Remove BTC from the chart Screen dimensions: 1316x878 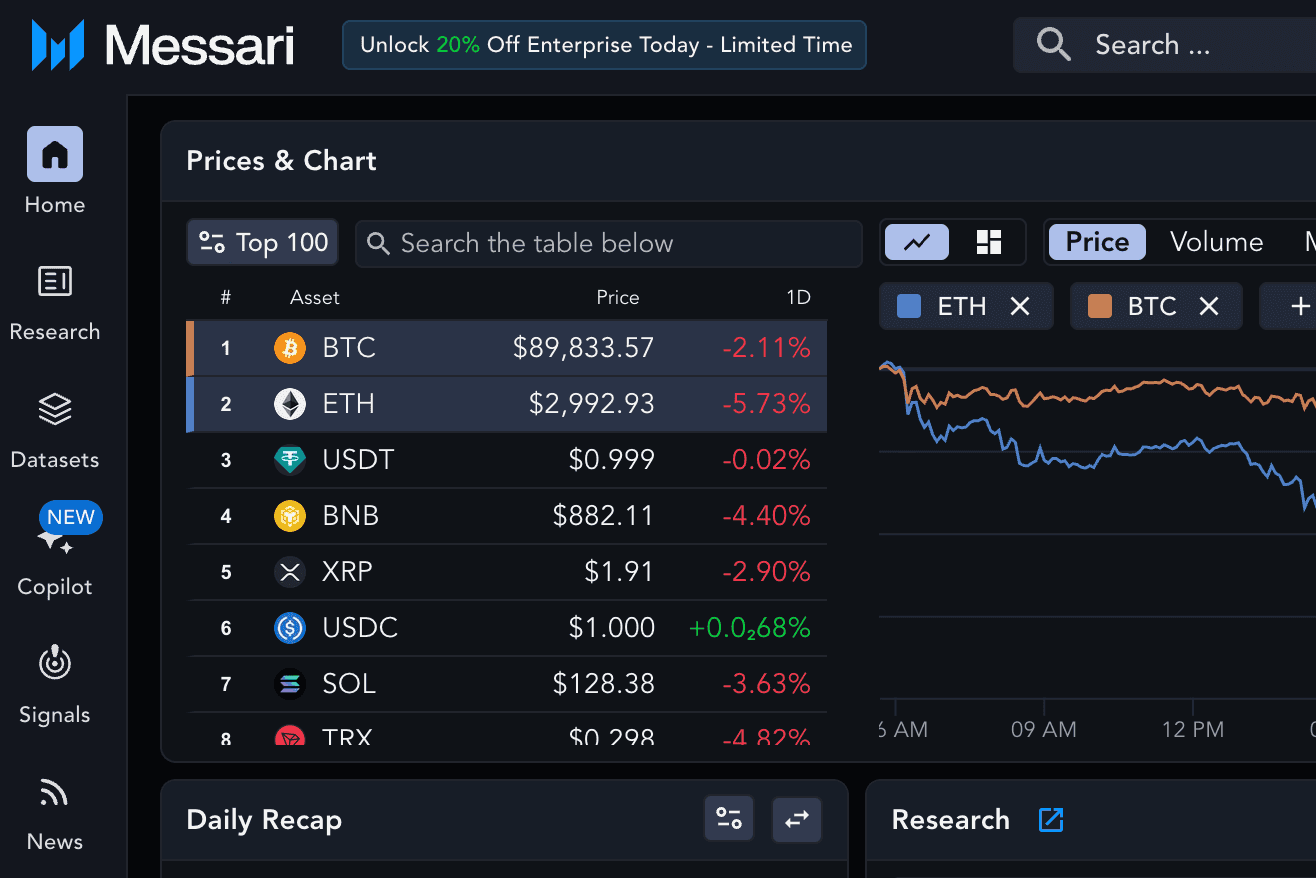[x=1209, y=306]
